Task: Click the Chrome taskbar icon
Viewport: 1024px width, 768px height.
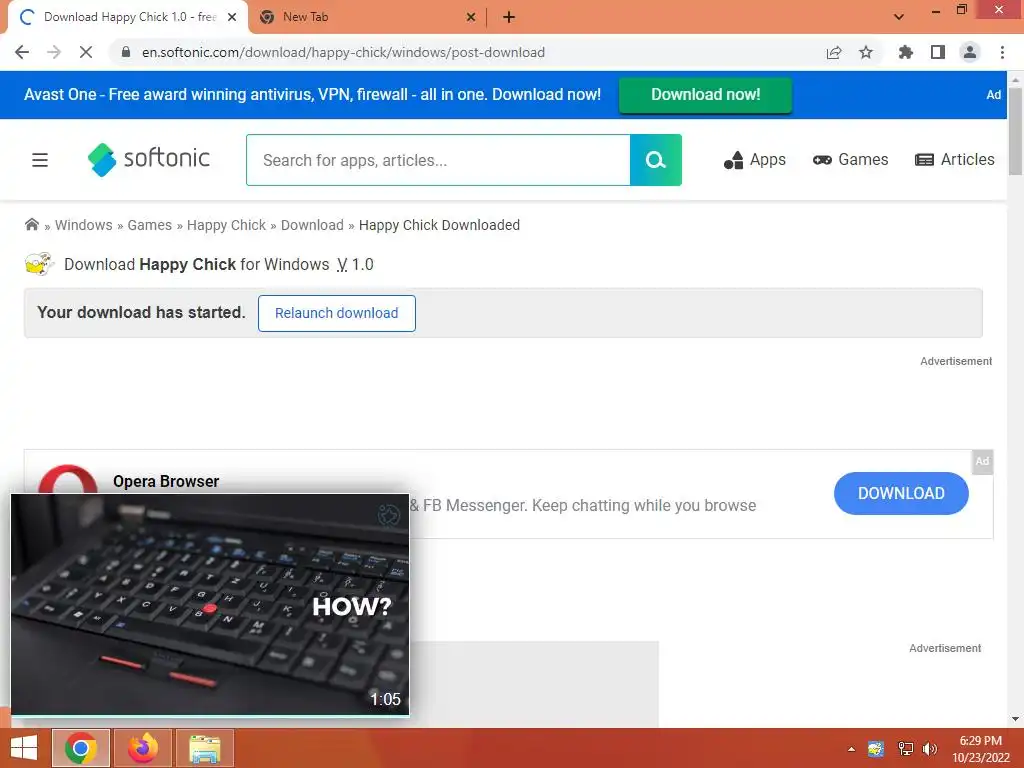Action: pyautogui.click(x=81, y=748)
